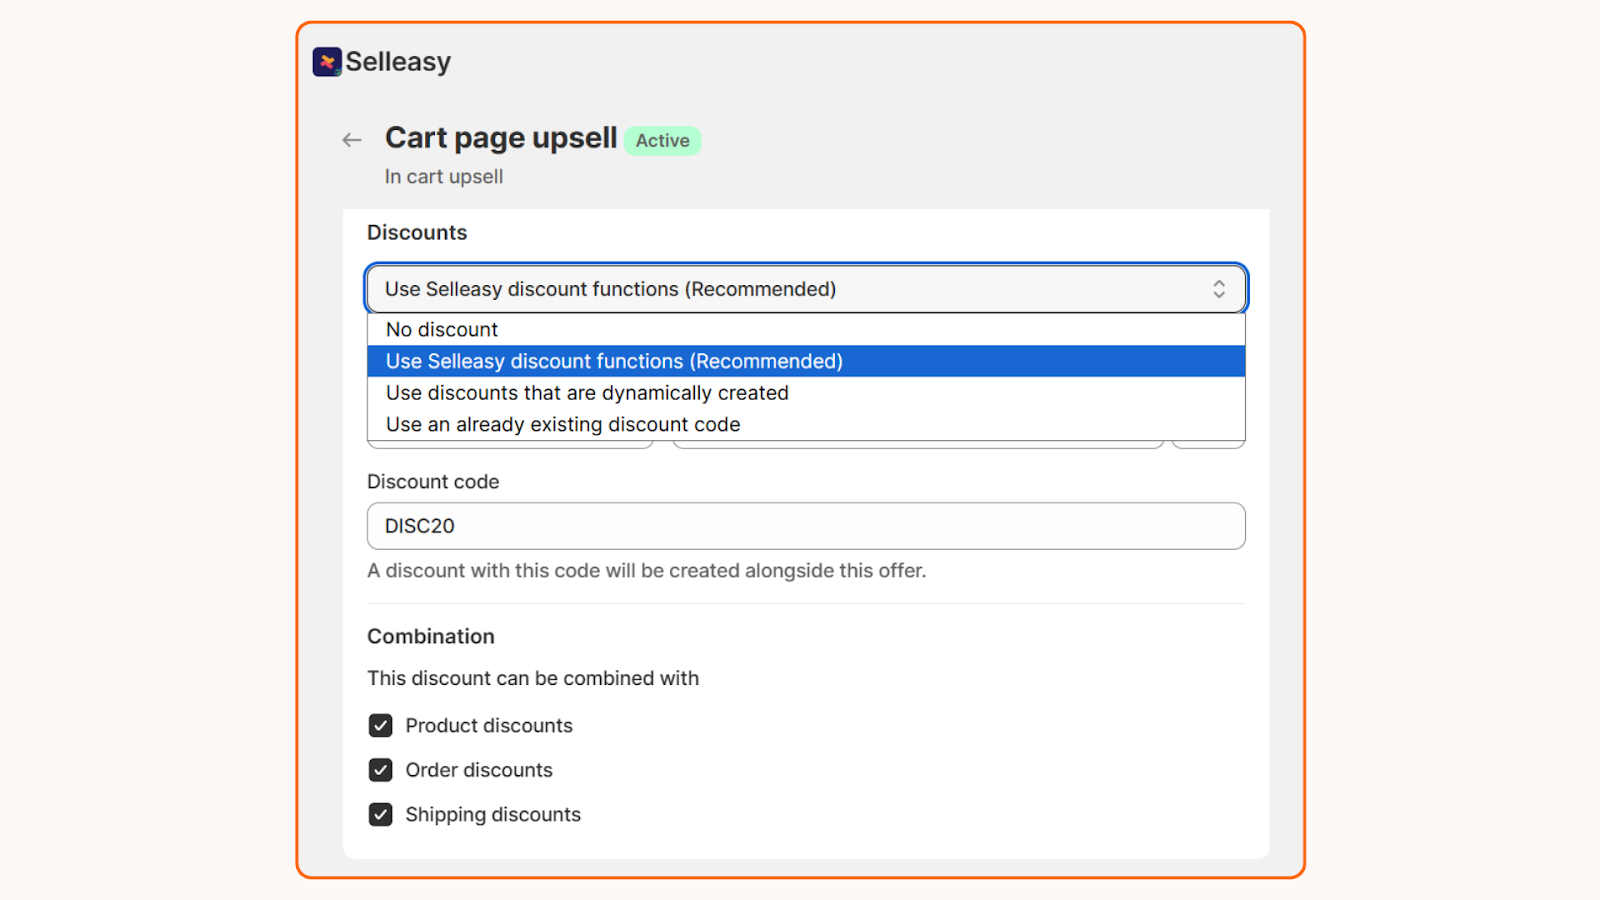
Task: Click the checkmark icon in Shipping discounts box
Action: click(x=380, y=814)
